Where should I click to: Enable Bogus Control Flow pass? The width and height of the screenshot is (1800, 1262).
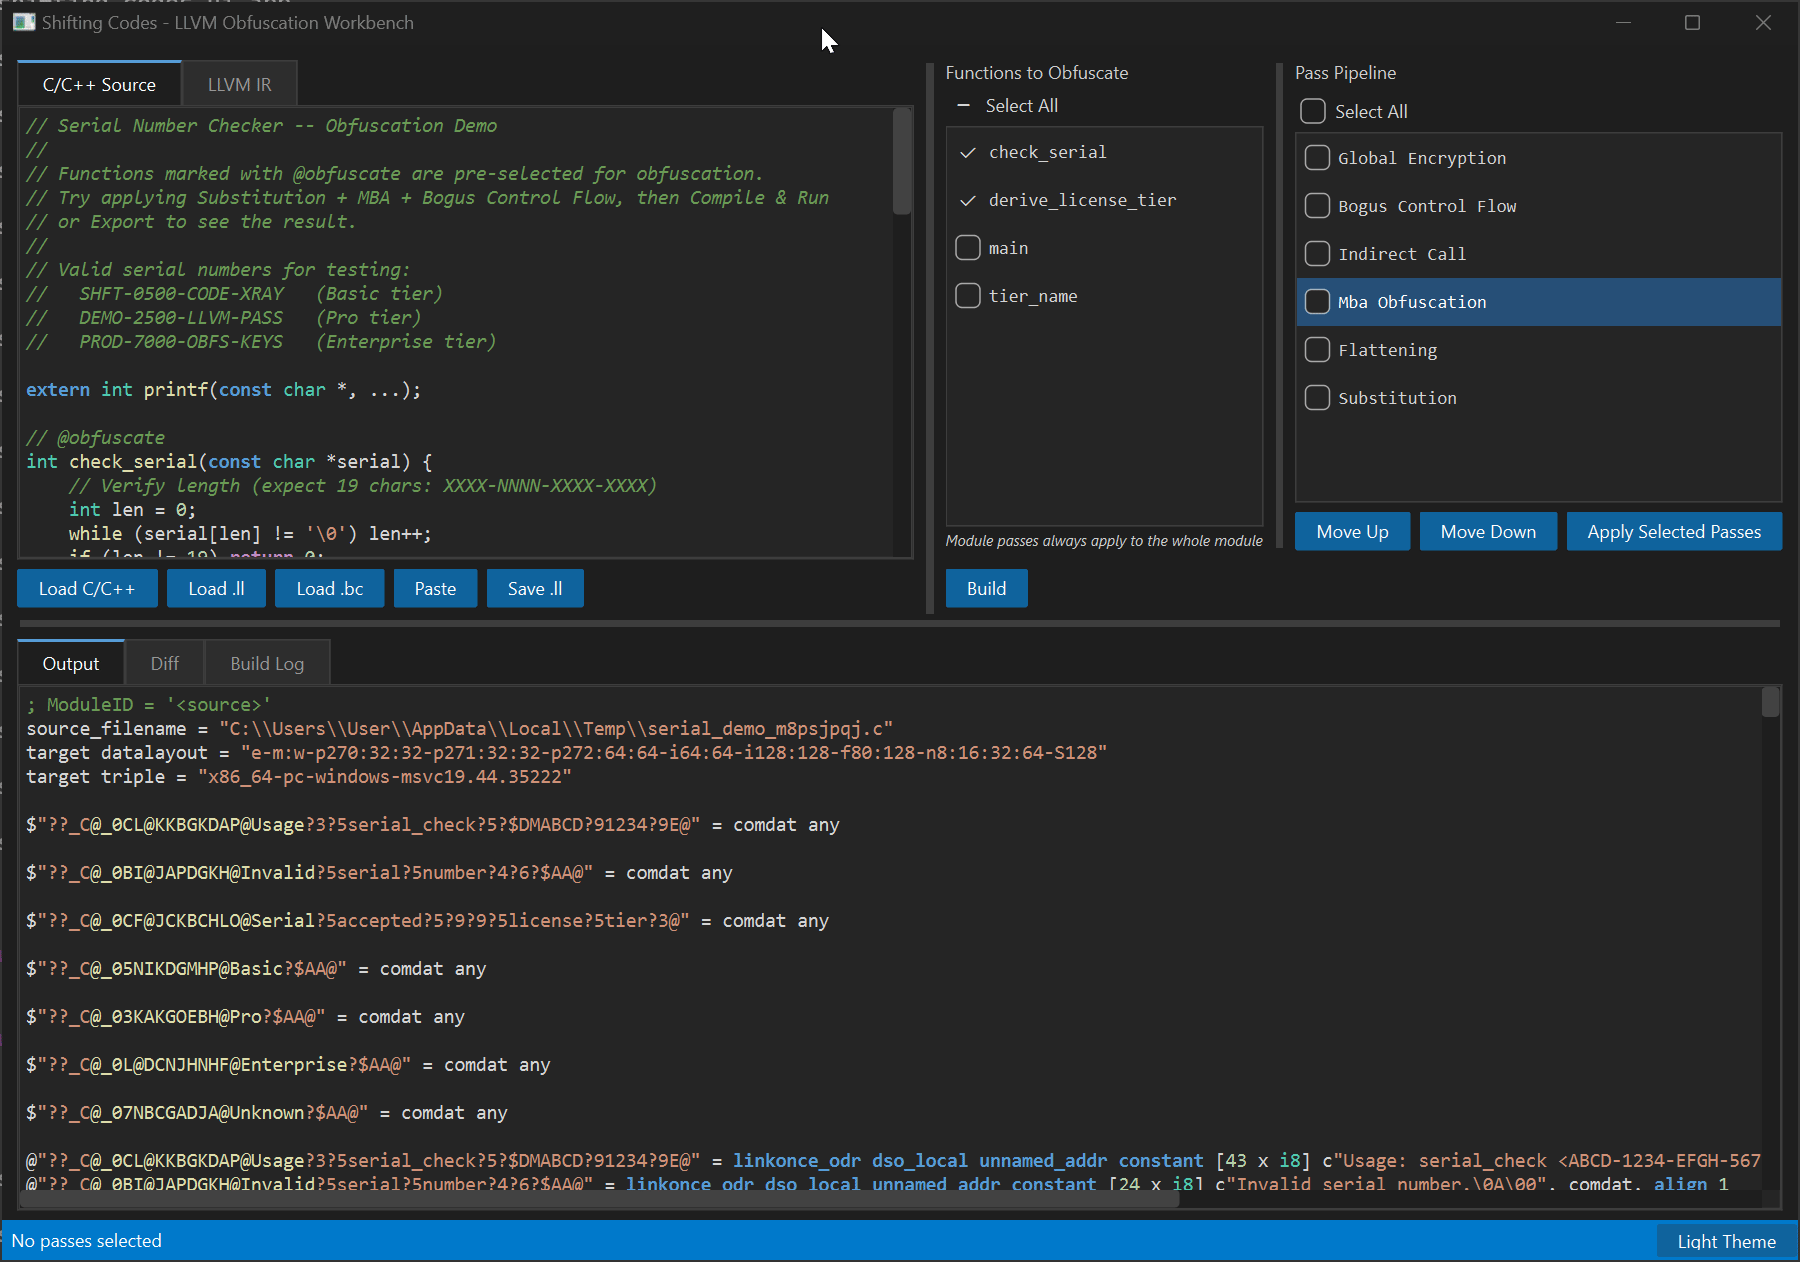pos(1318,206)
